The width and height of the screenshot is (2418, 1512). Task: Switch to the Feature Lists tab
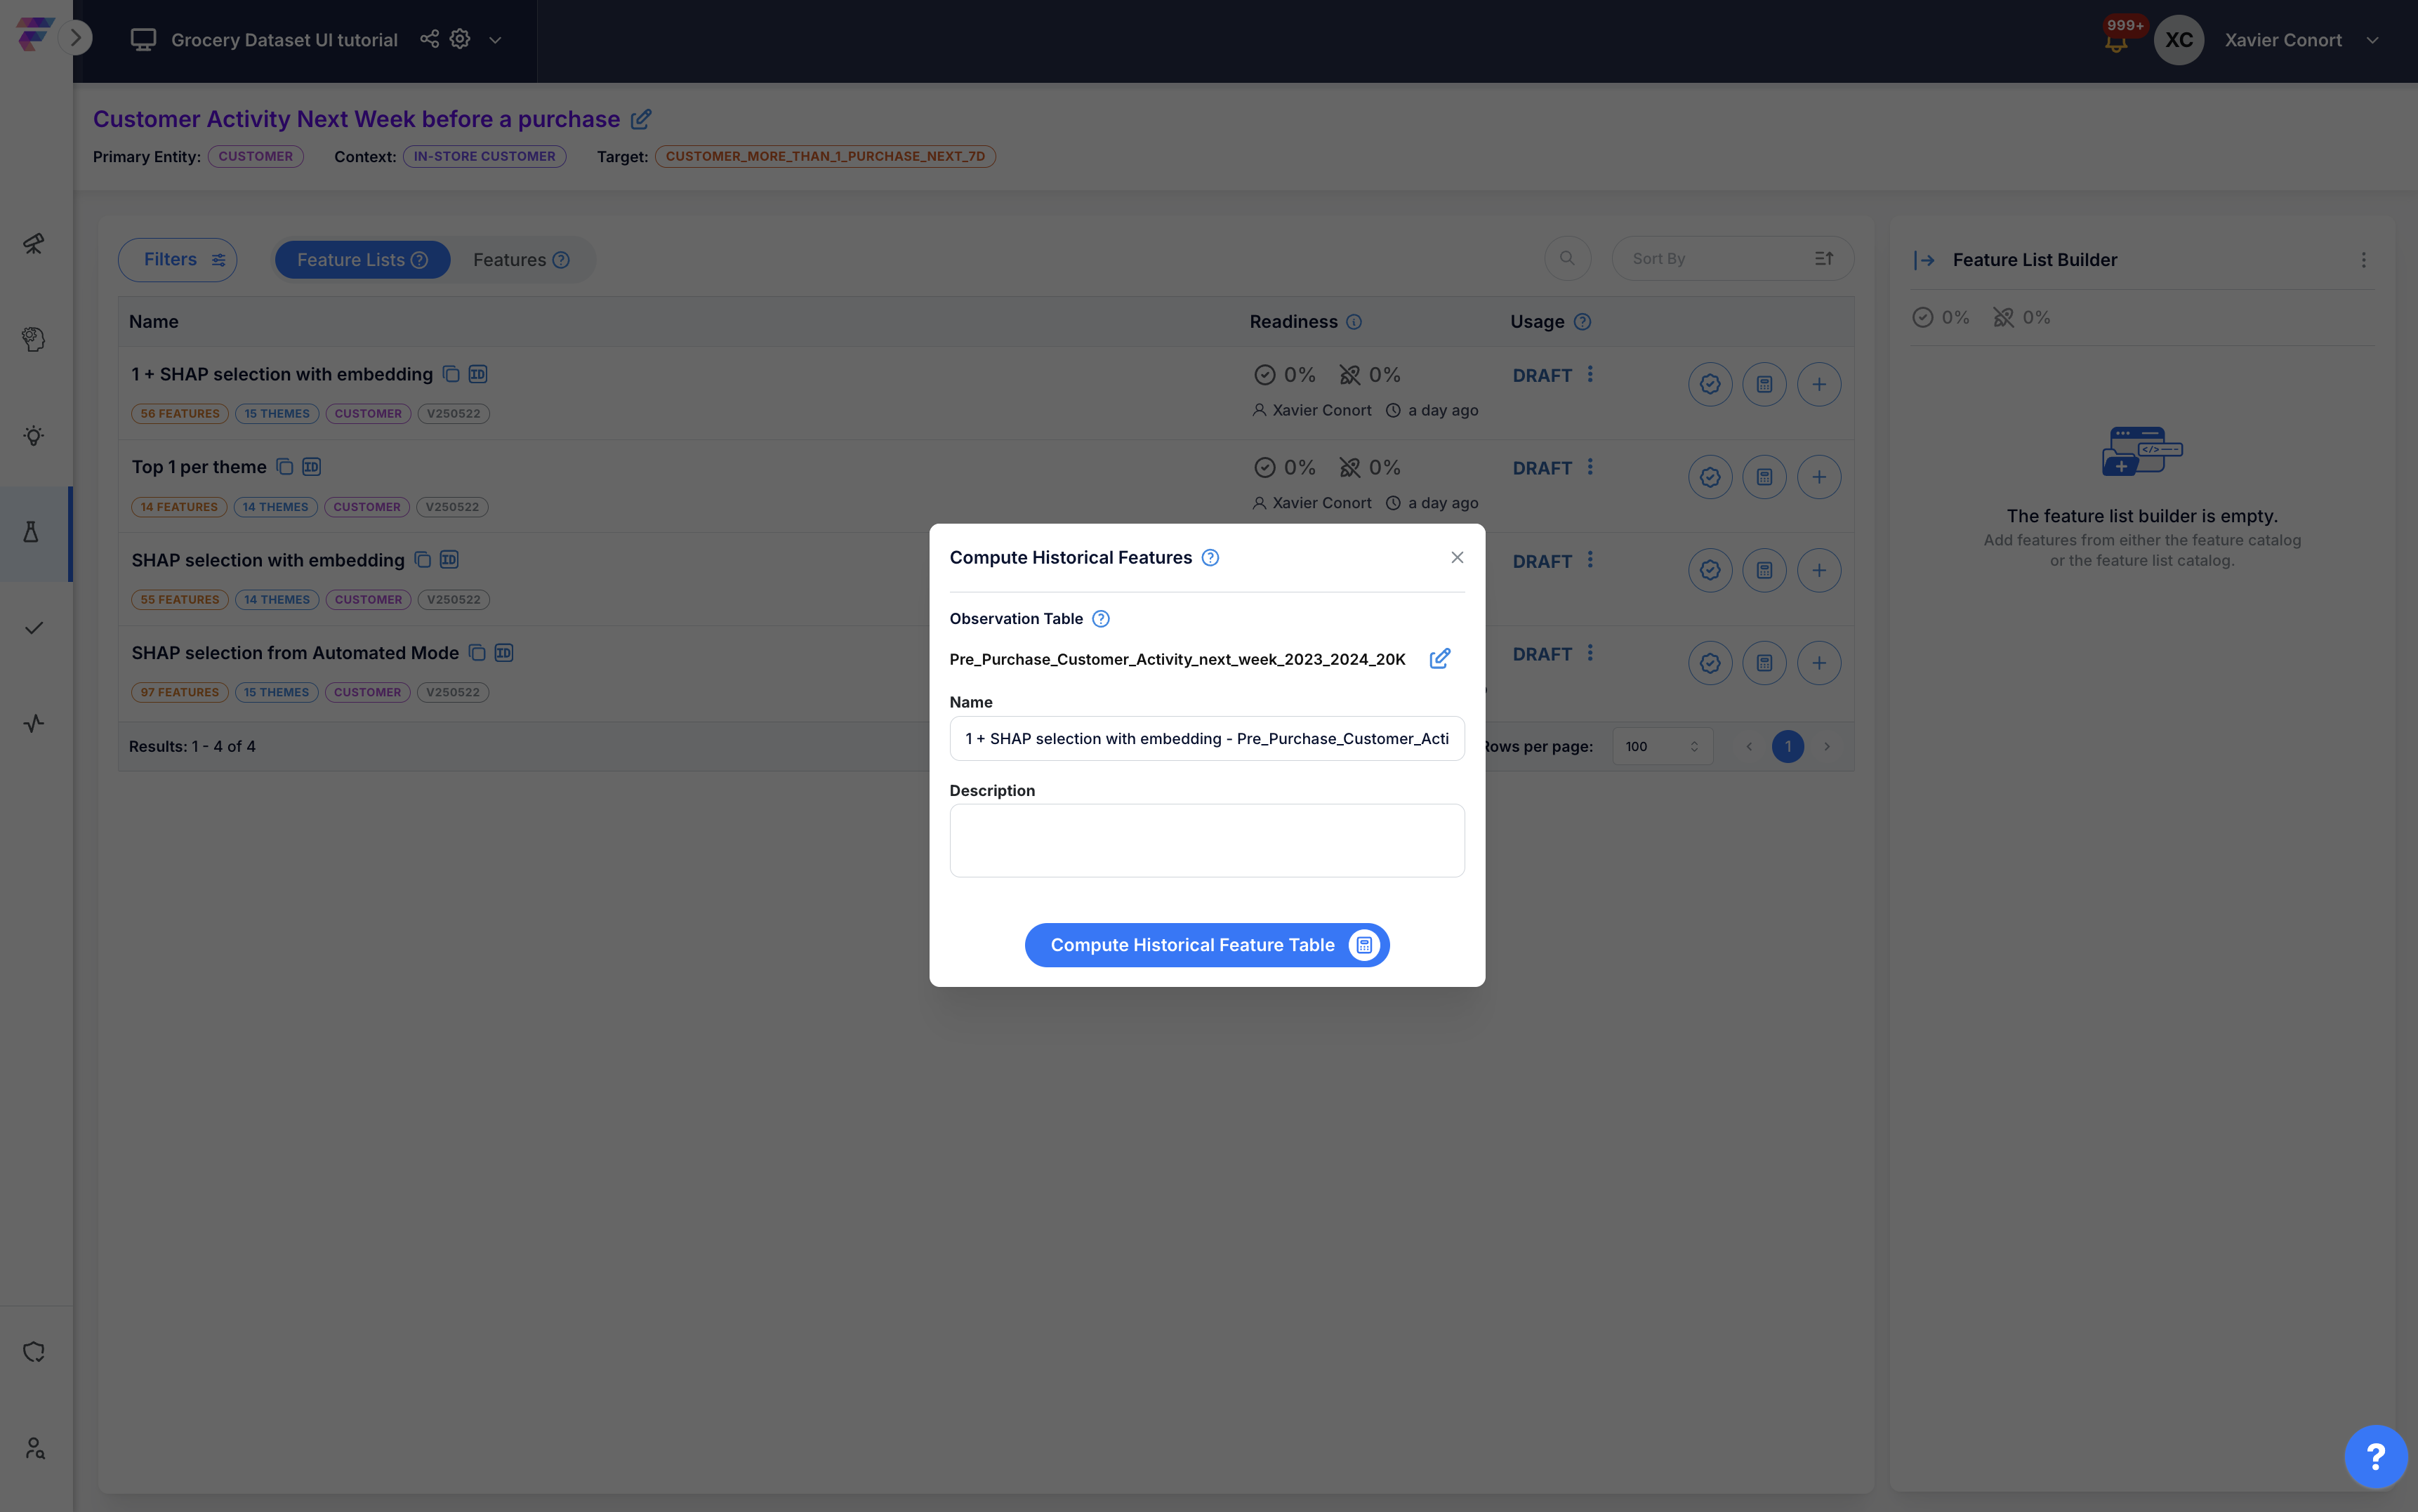point(362,260)
